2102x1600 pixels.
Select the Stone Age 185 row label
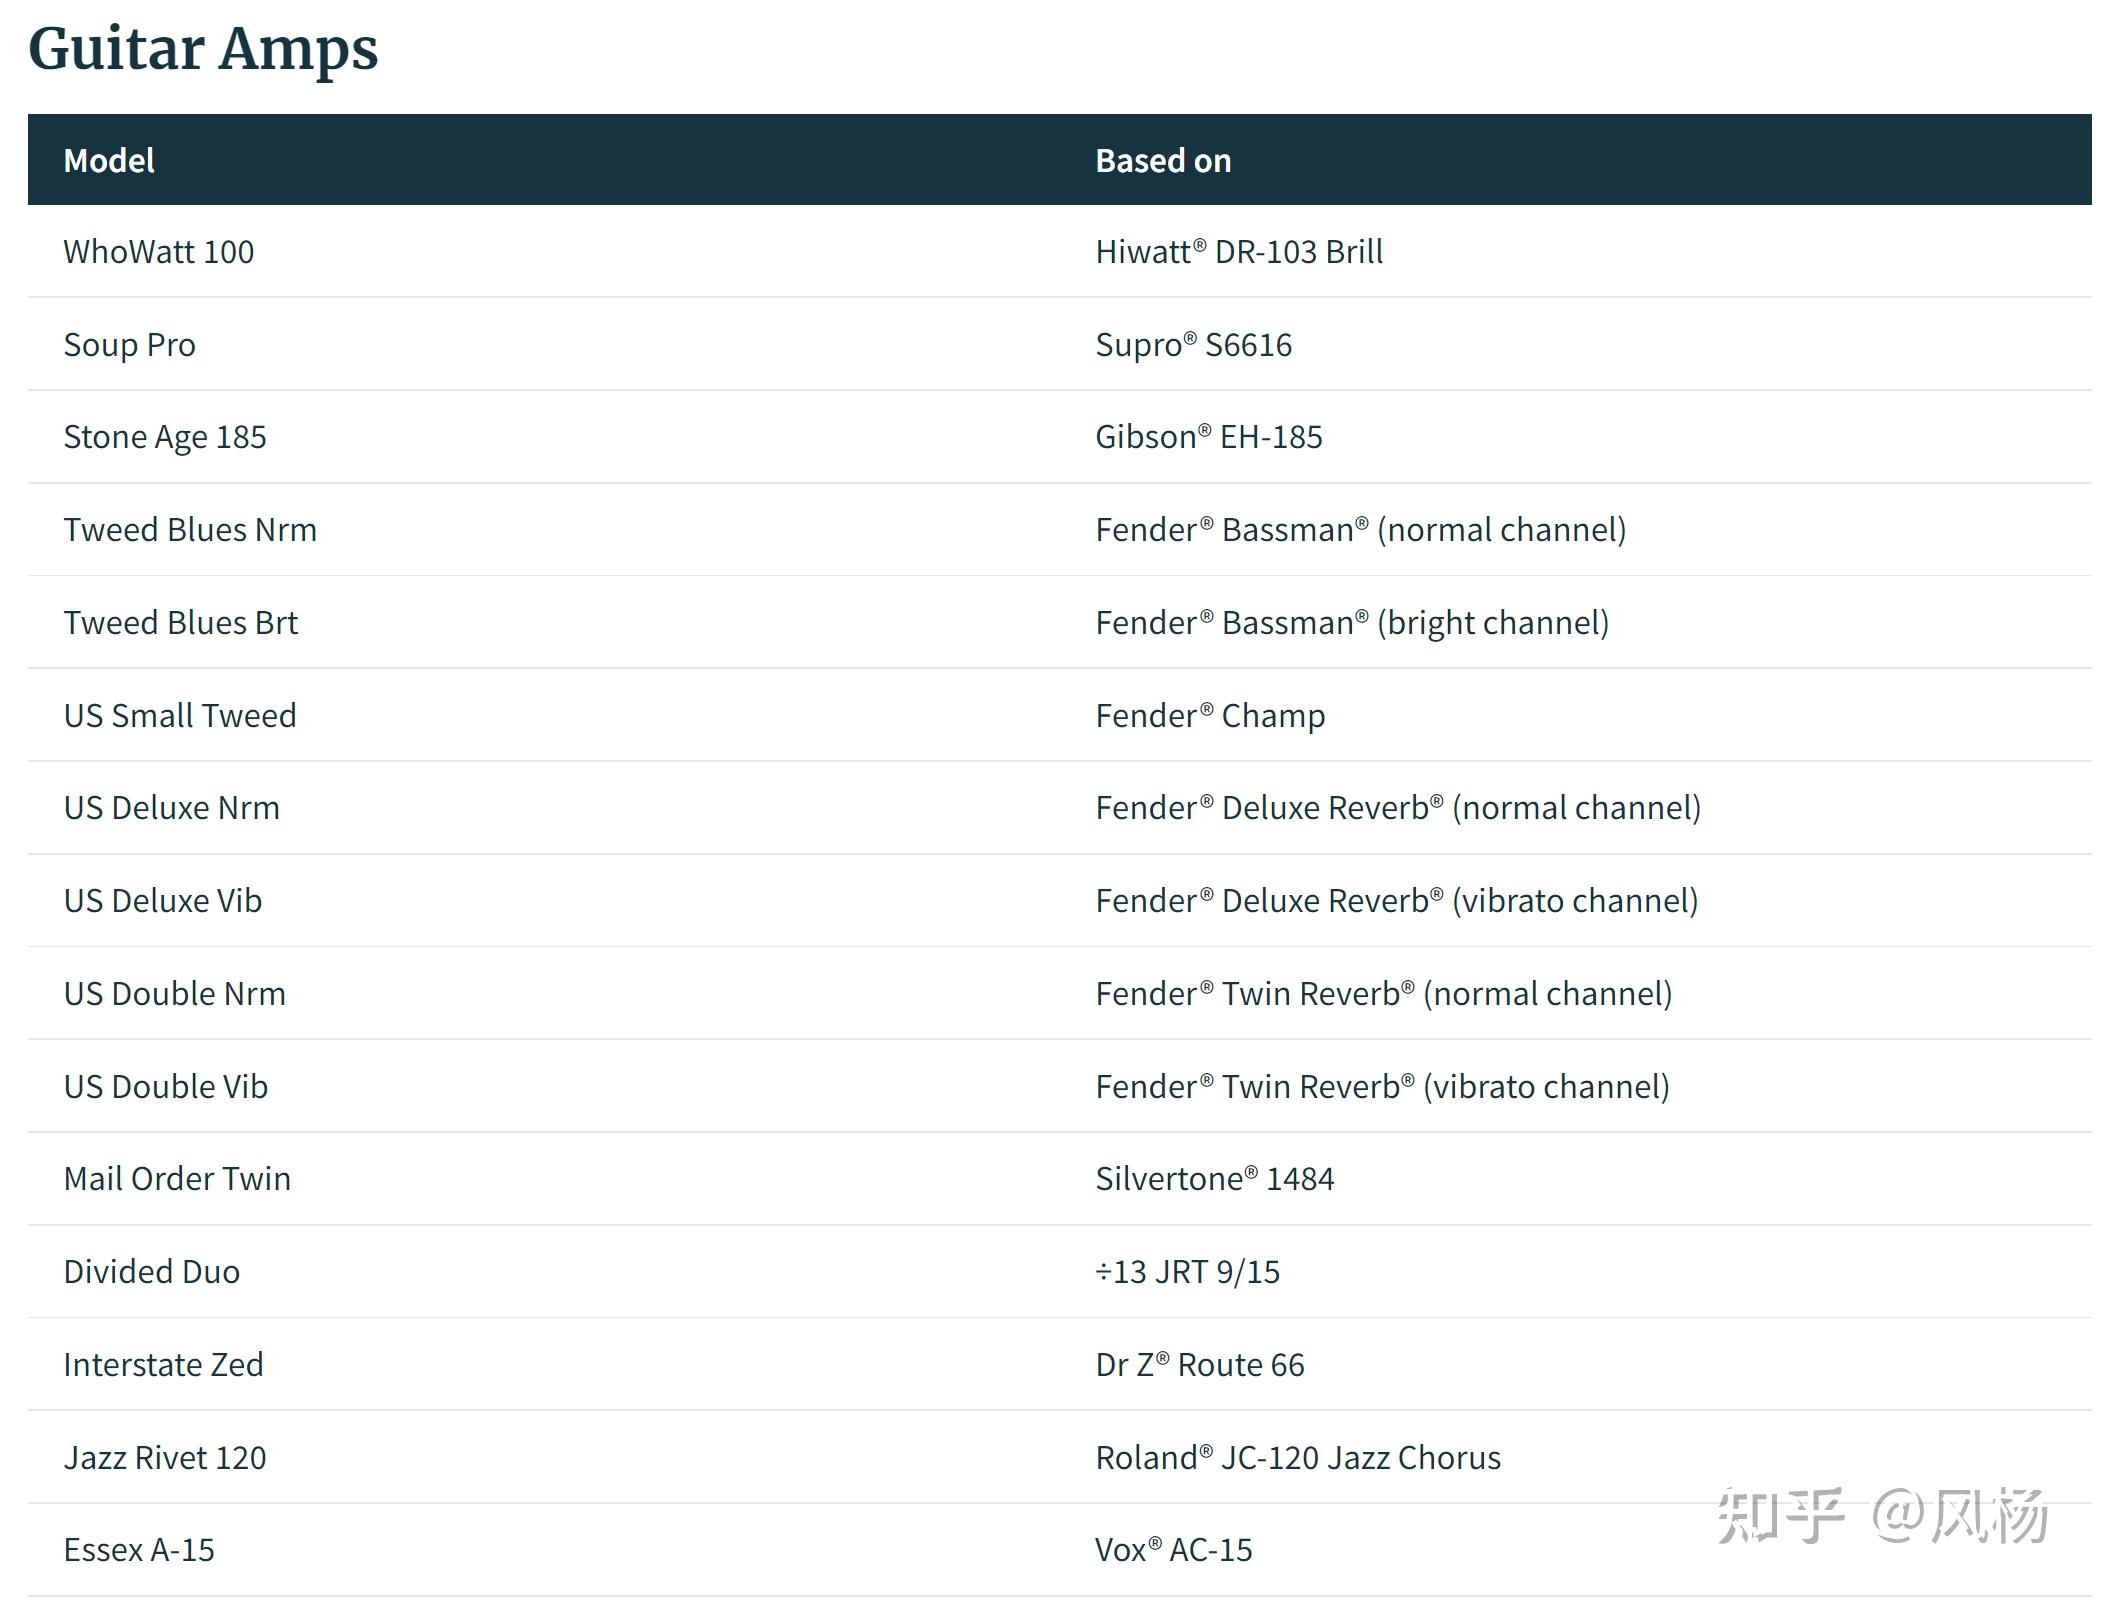pos(165,437)
